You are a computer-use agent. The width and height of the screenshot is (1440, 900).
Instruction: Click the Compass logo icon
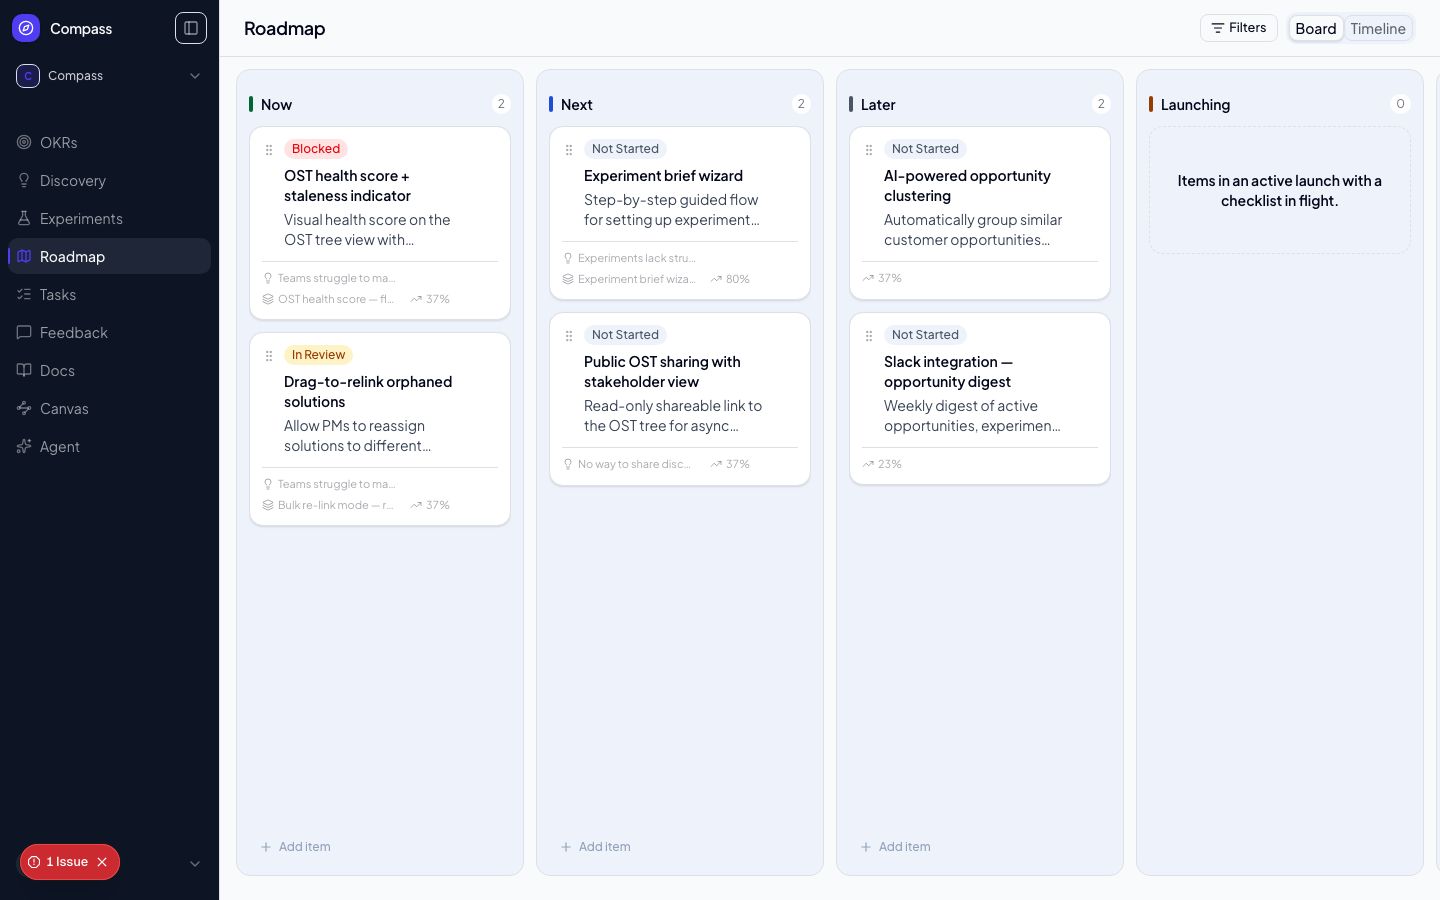(x=26, y=28)
